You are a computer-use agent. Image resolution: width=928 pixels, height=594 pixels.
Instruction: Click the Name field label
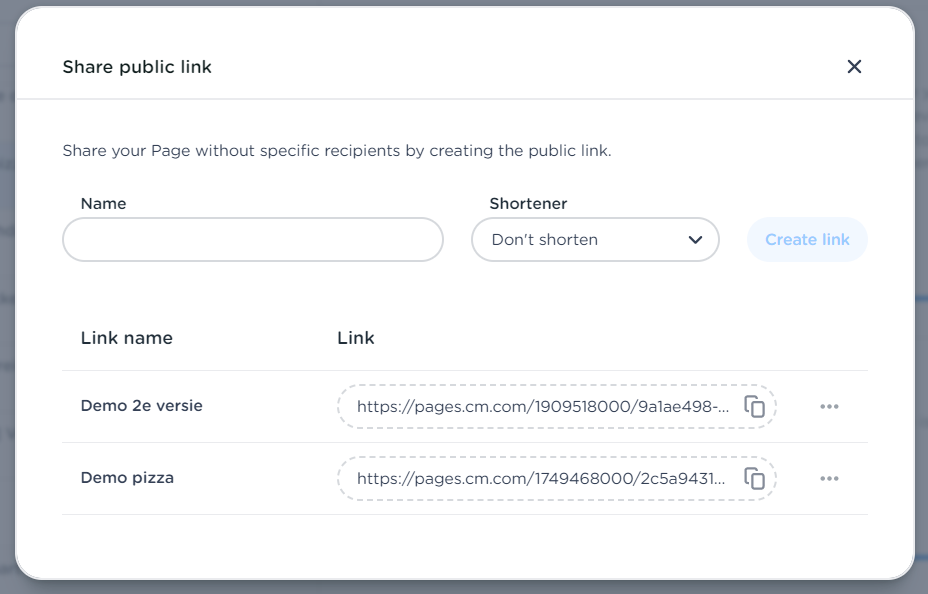coord(103,203)
